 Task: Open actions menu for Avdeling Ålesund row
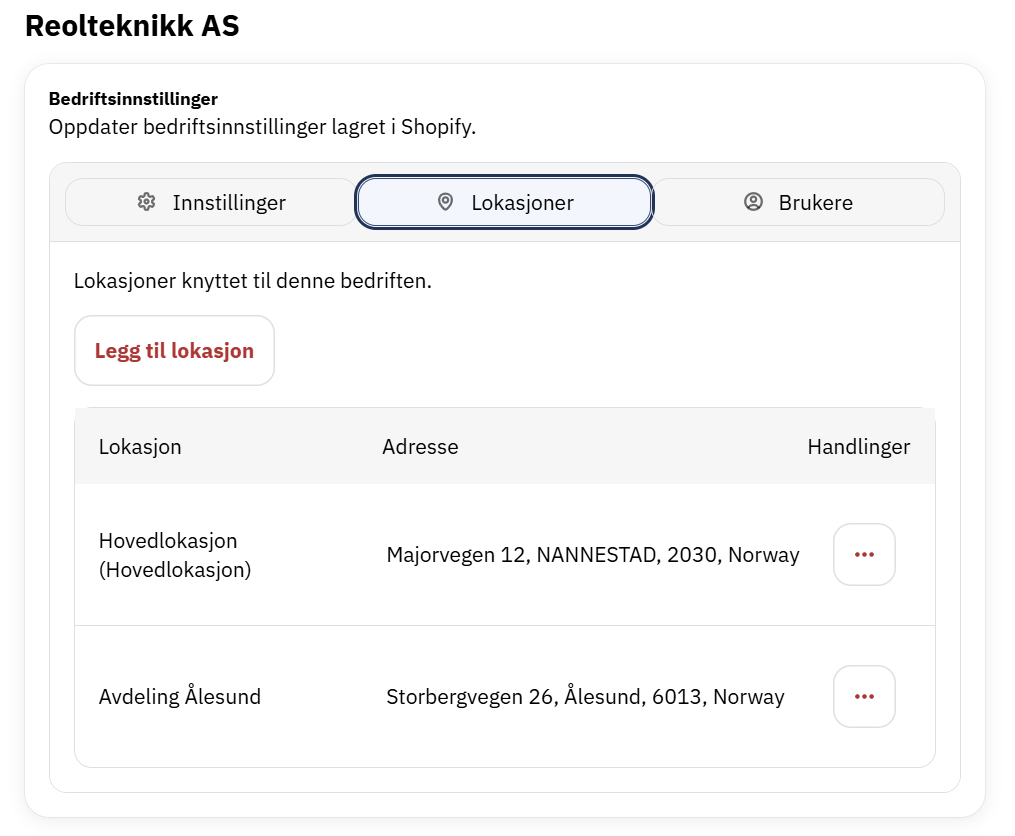coord(864,696)
